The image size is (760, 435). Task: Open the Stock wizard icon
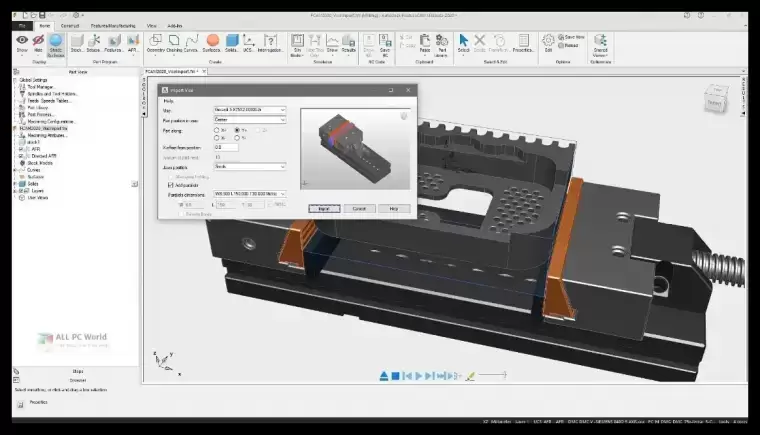(77, 40)
